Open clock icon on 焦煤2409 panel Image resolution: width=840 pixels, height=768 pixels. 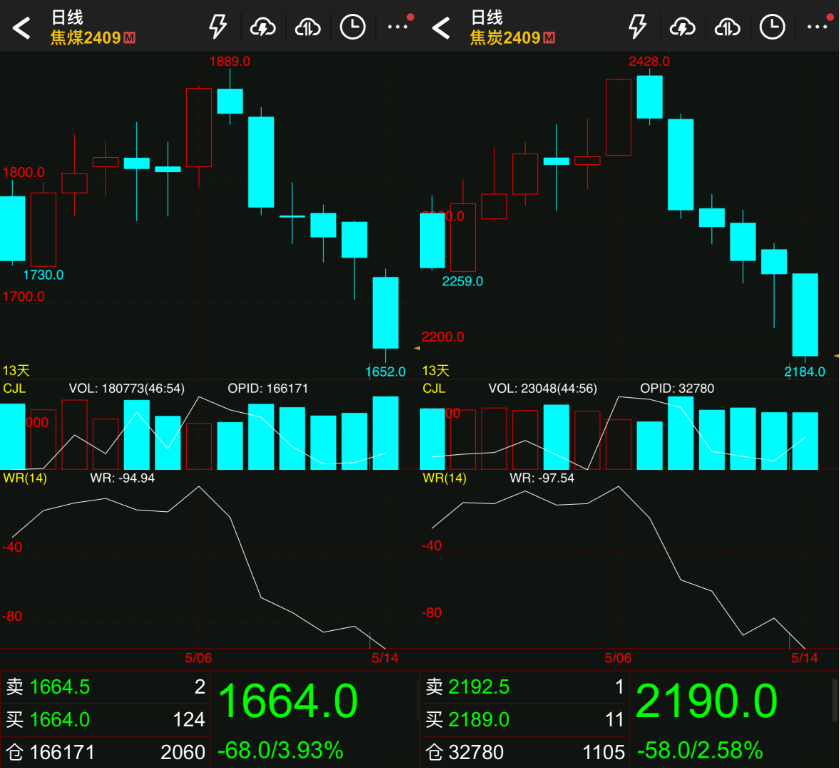(352, 27)
